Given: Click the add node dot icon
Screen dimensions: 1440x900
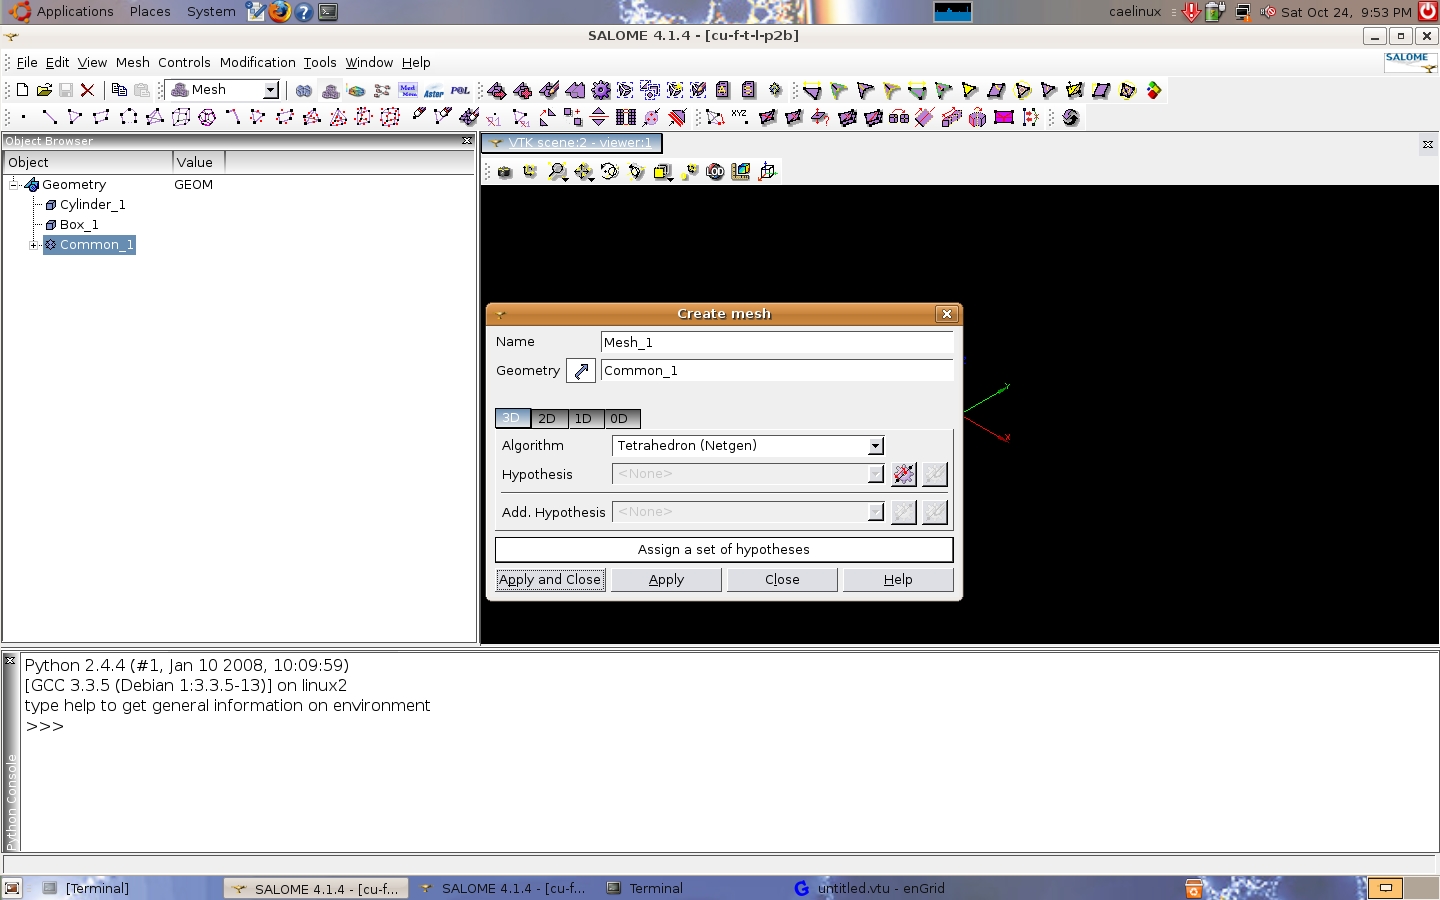Looking at the screenshot, I should (23, 117).
